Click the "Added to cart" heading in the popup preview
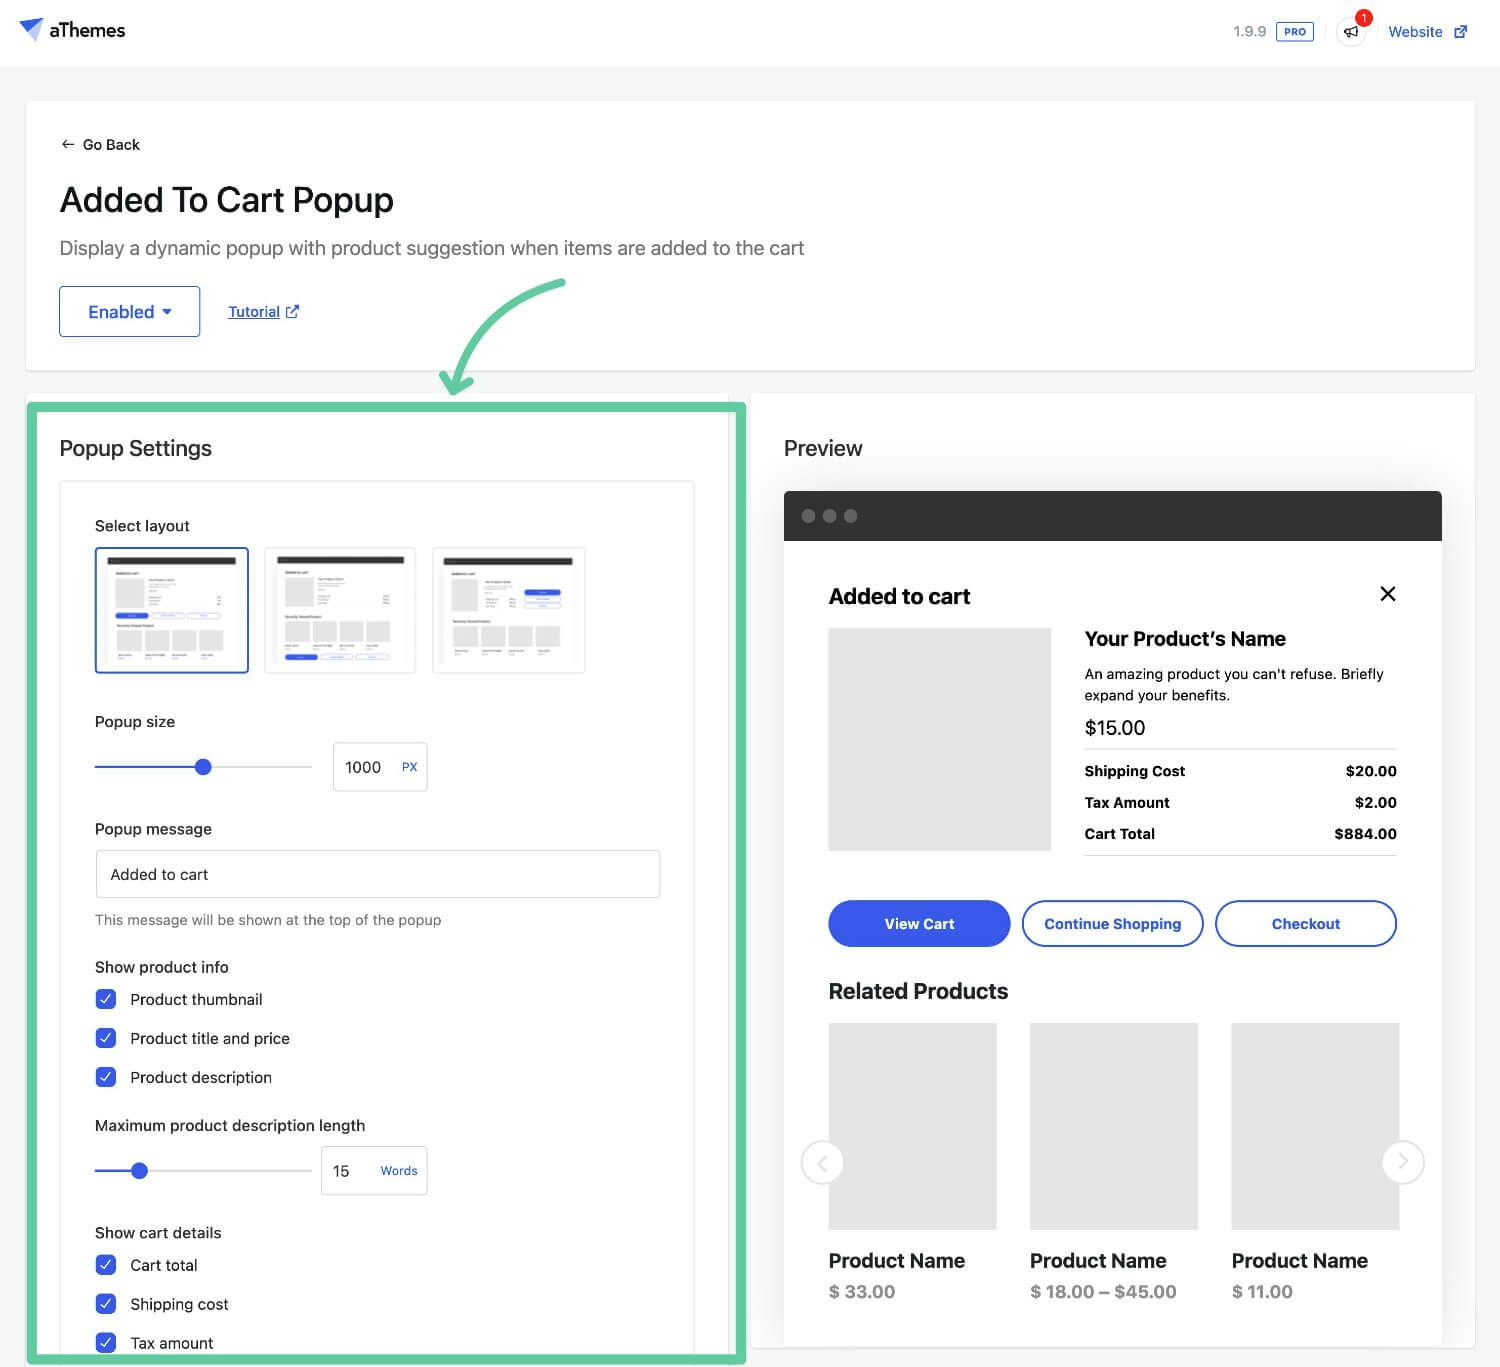 click(x=899, y=597)
